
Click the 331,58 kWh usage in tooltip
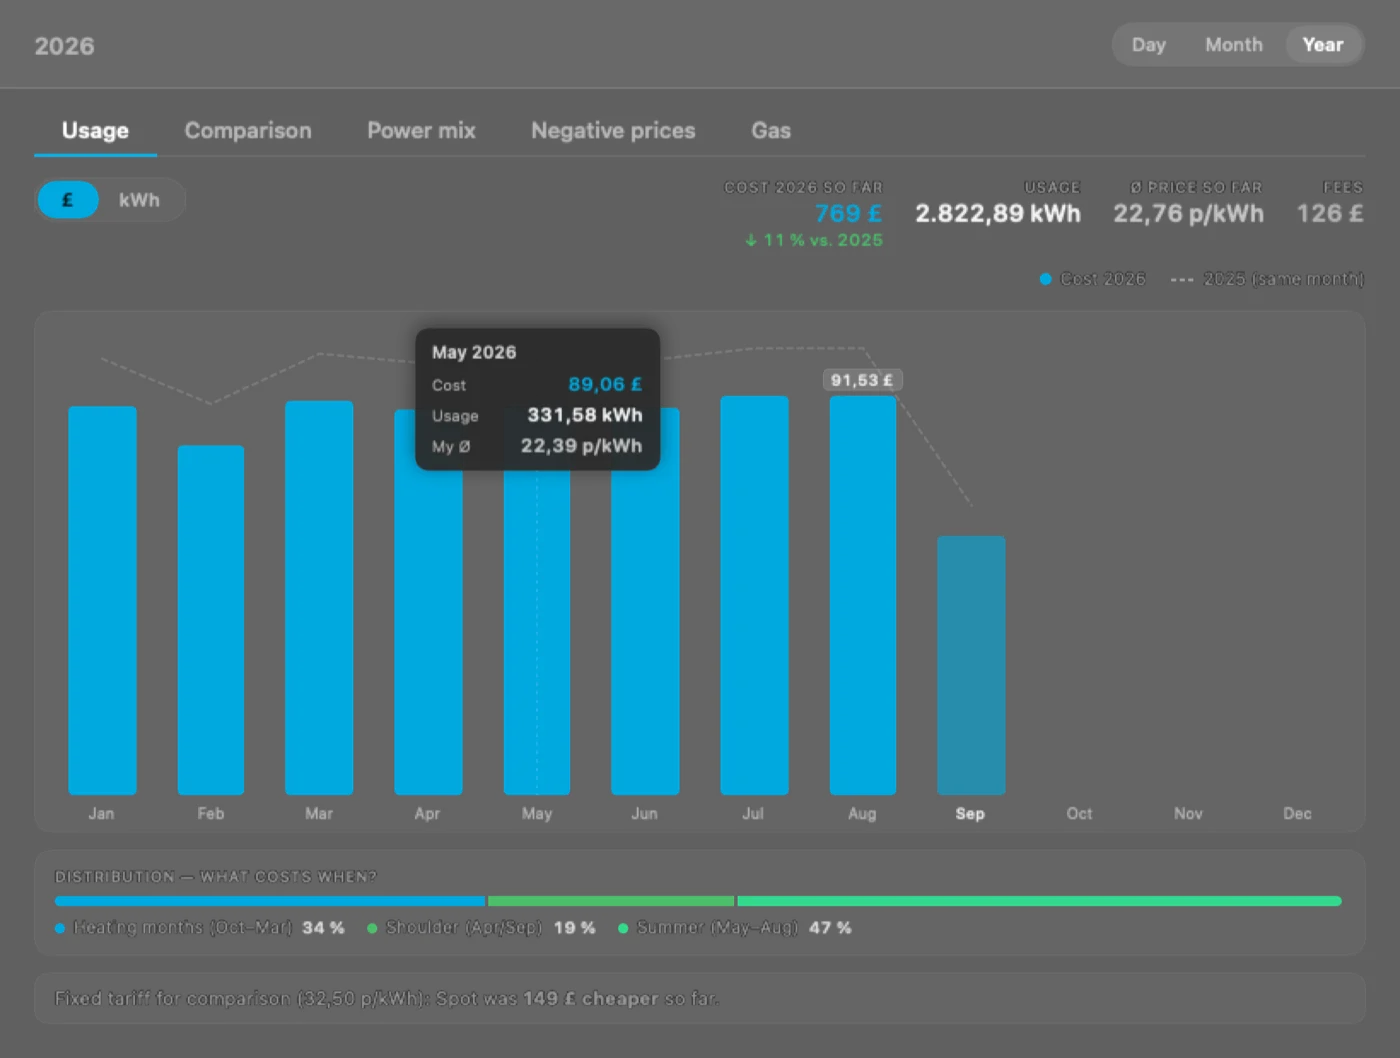click(x=585, y=415)
